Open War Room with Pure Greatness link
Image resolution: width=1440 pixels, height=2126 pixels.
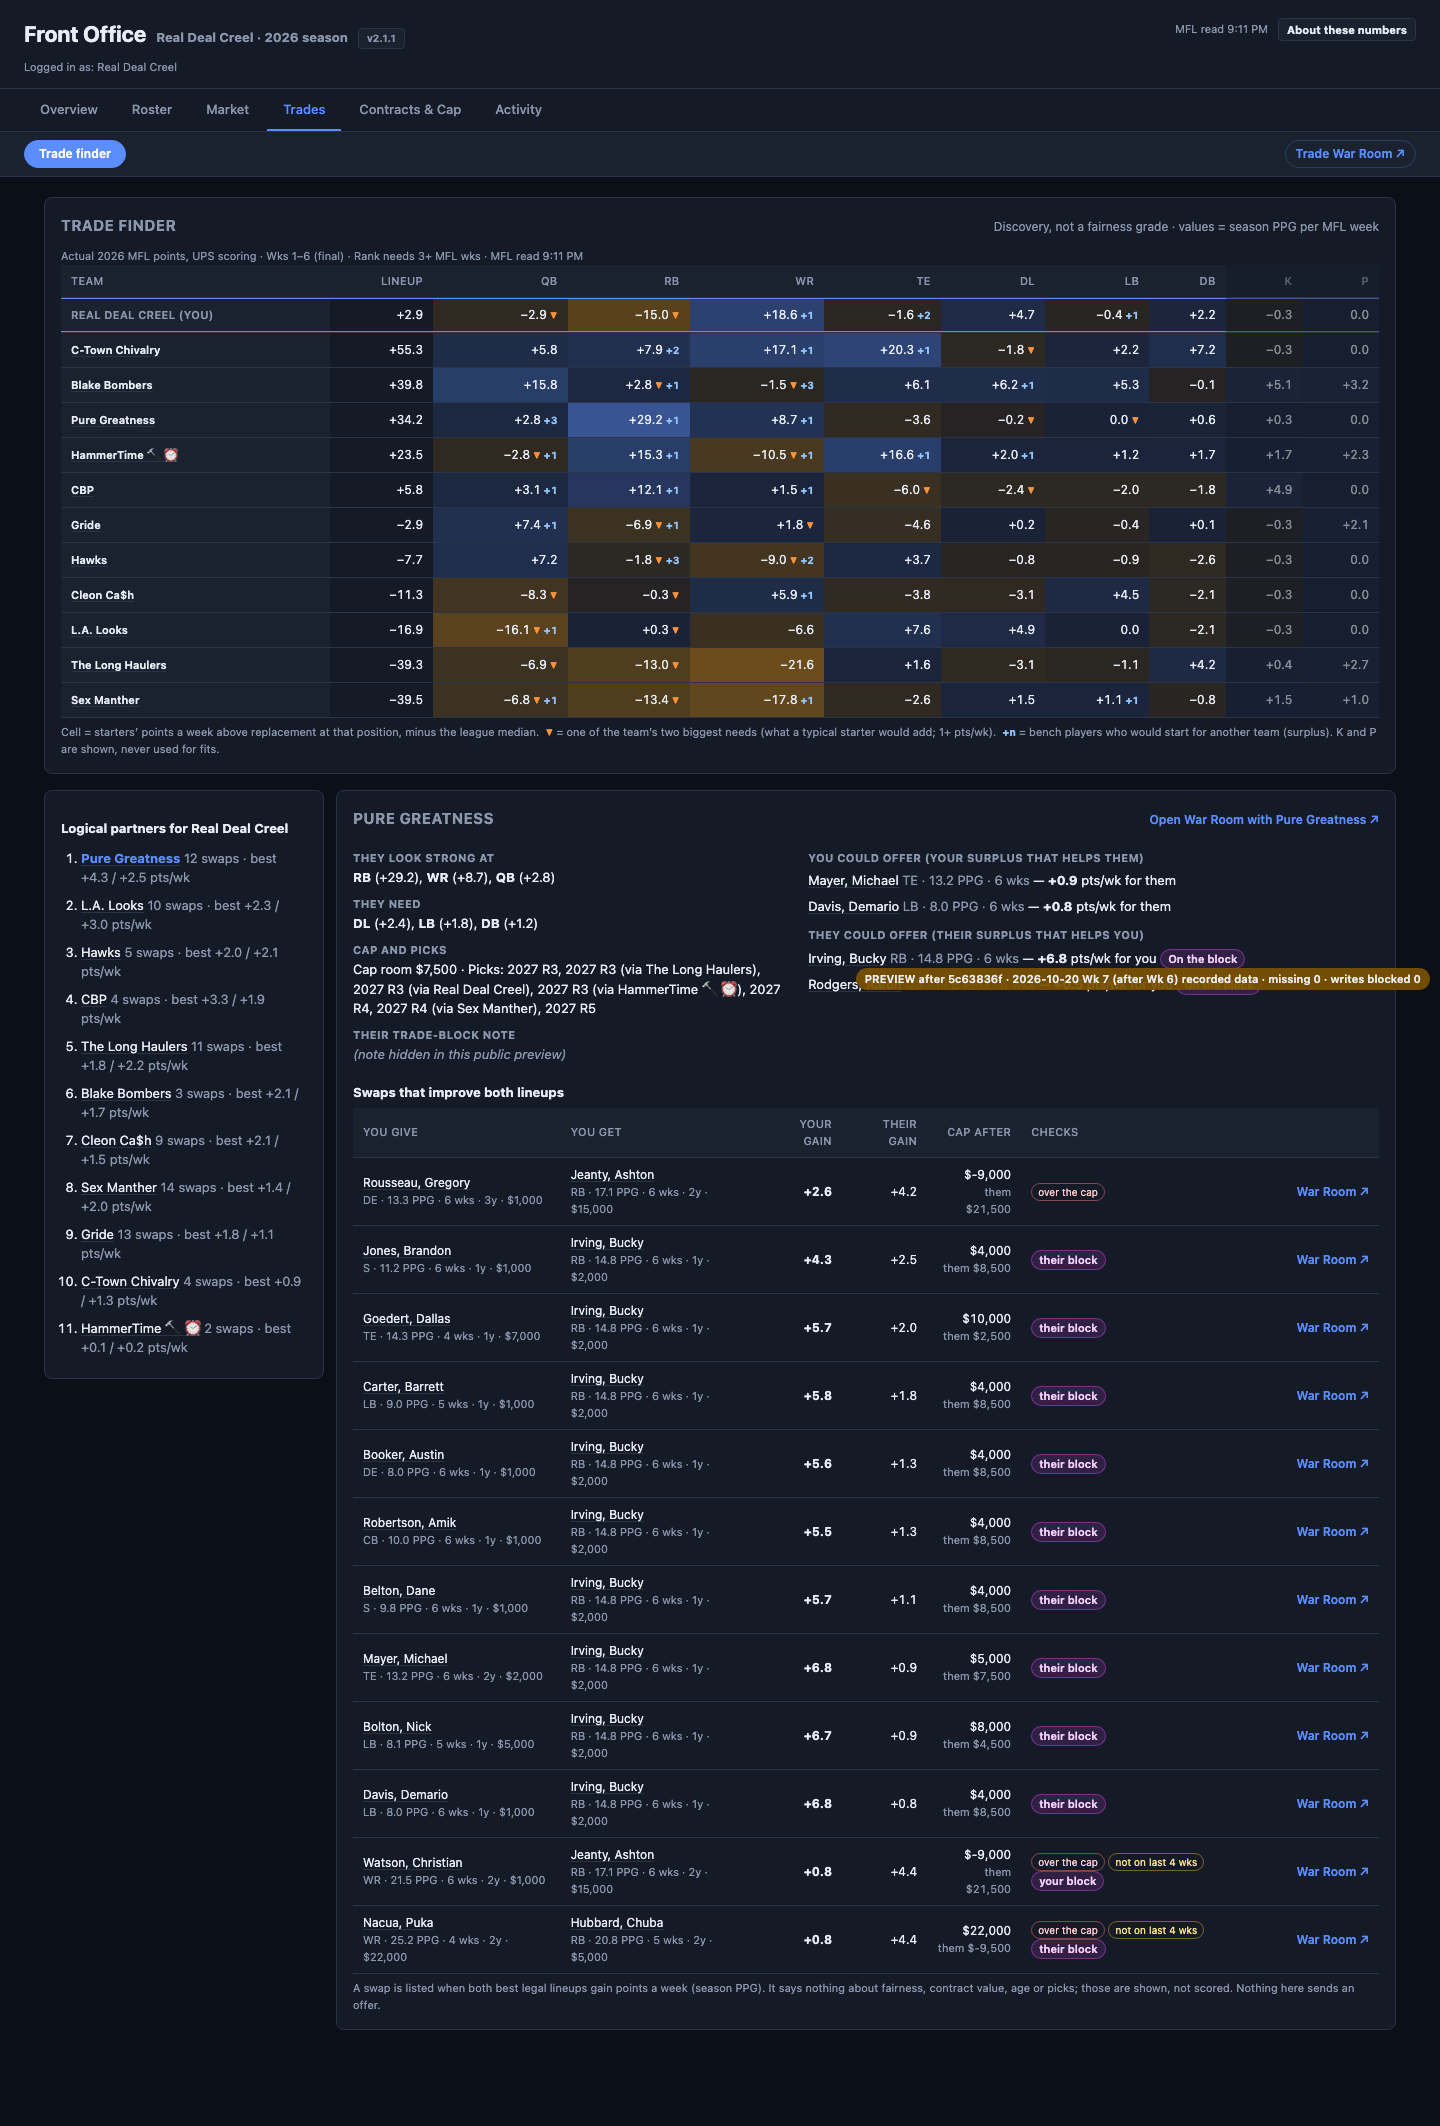pos(1263,820)
